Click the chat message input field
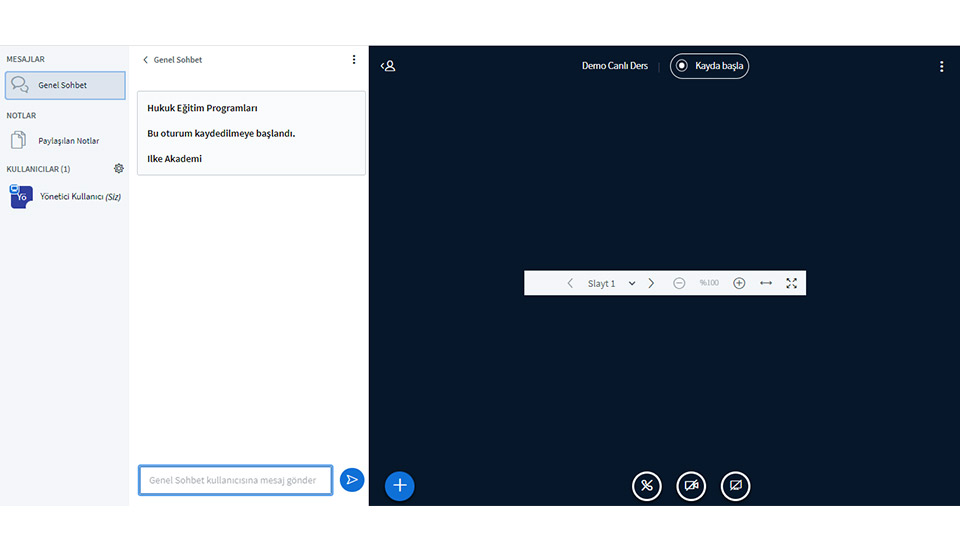The image size is (960, 550). click(236, 480)
